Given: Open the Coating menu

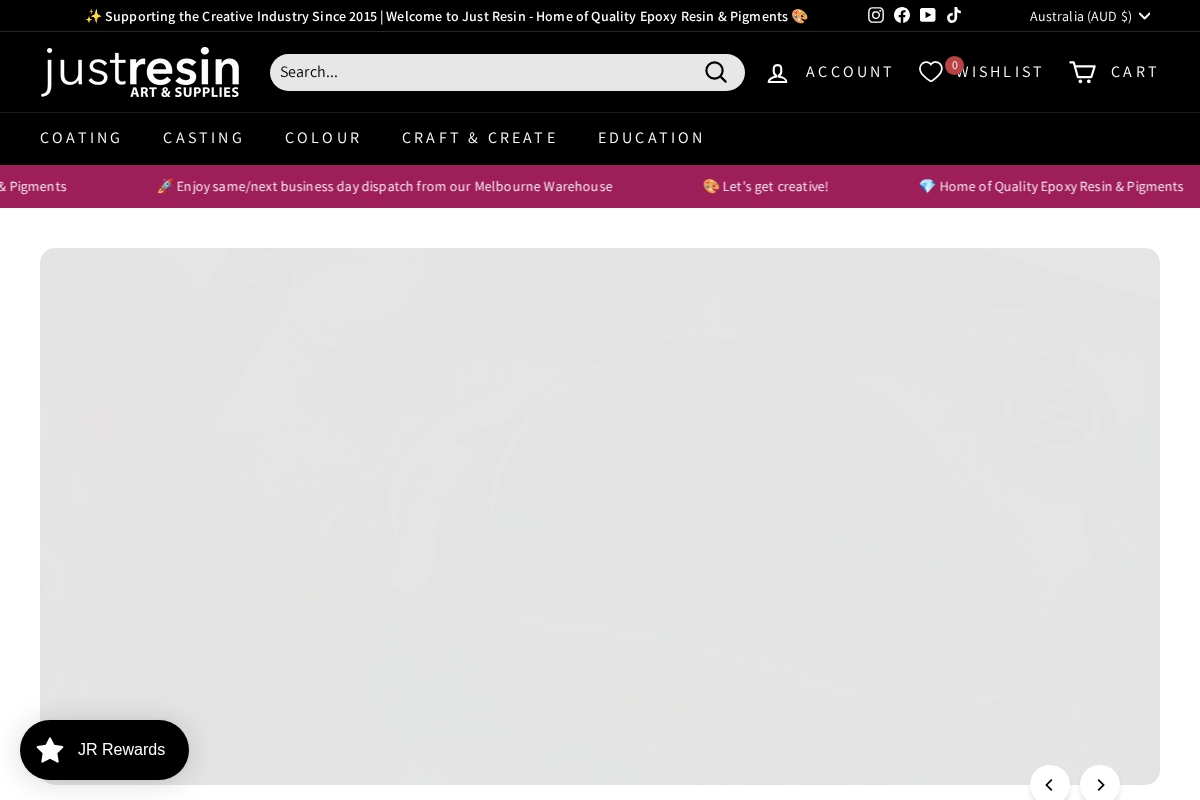Looking at the screenshot, I should 81,138.
